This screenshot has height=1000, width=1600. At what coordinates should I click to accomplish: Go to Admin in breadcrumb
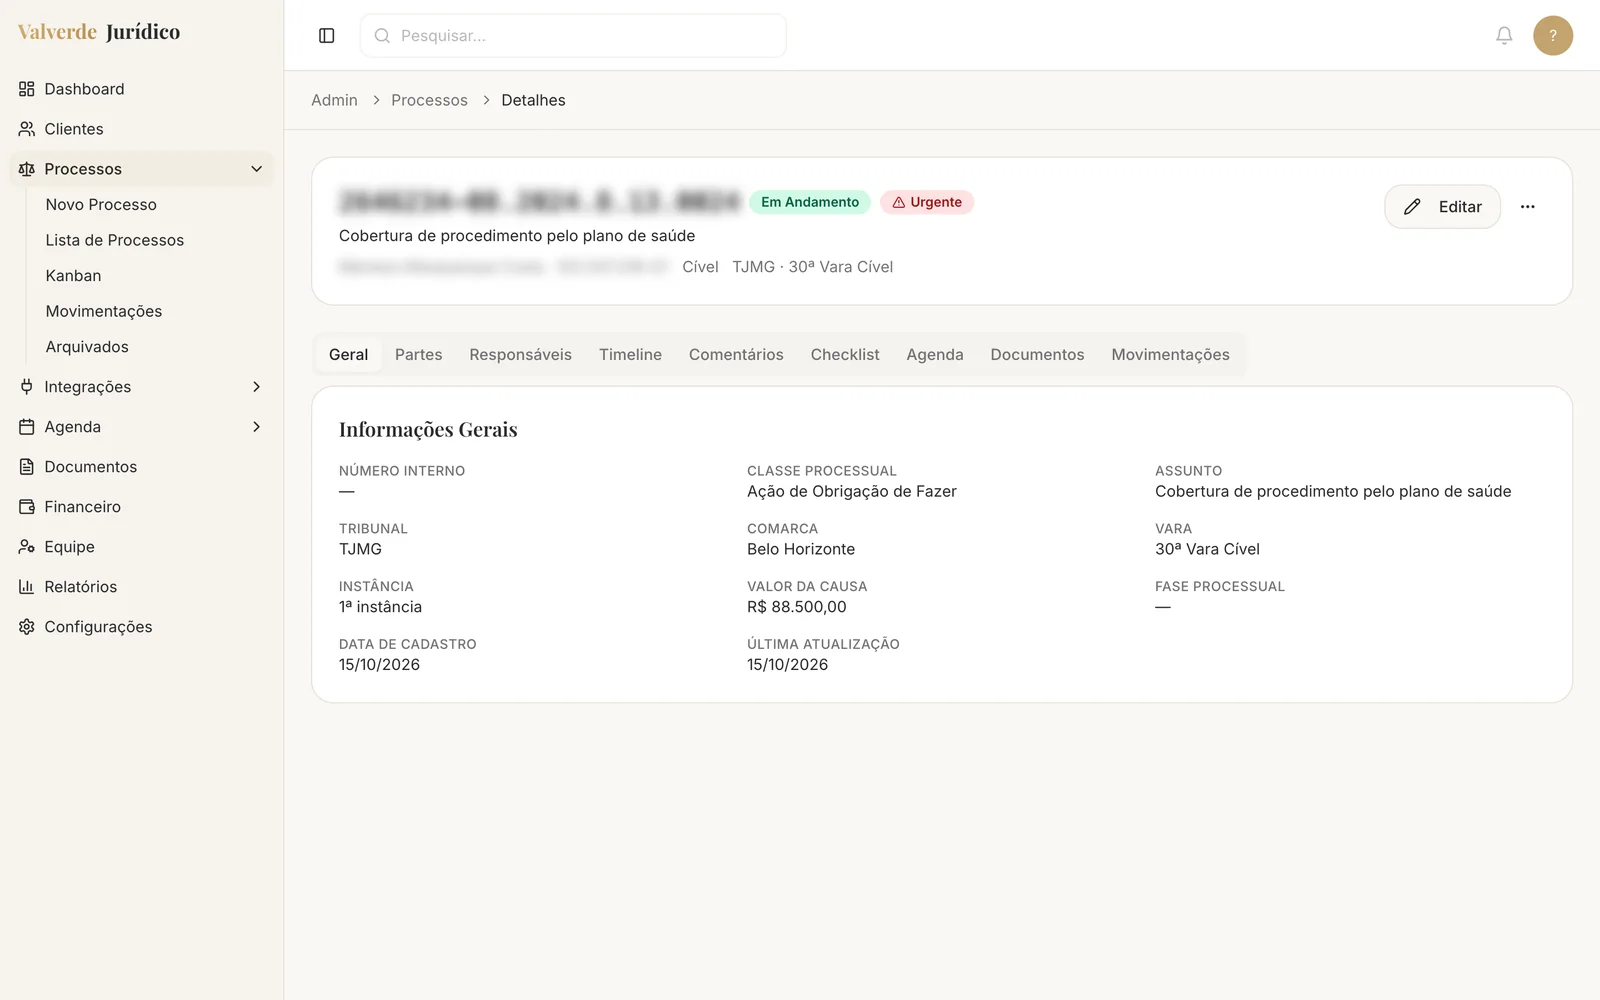pyautogui.click(x=334, y=100)
